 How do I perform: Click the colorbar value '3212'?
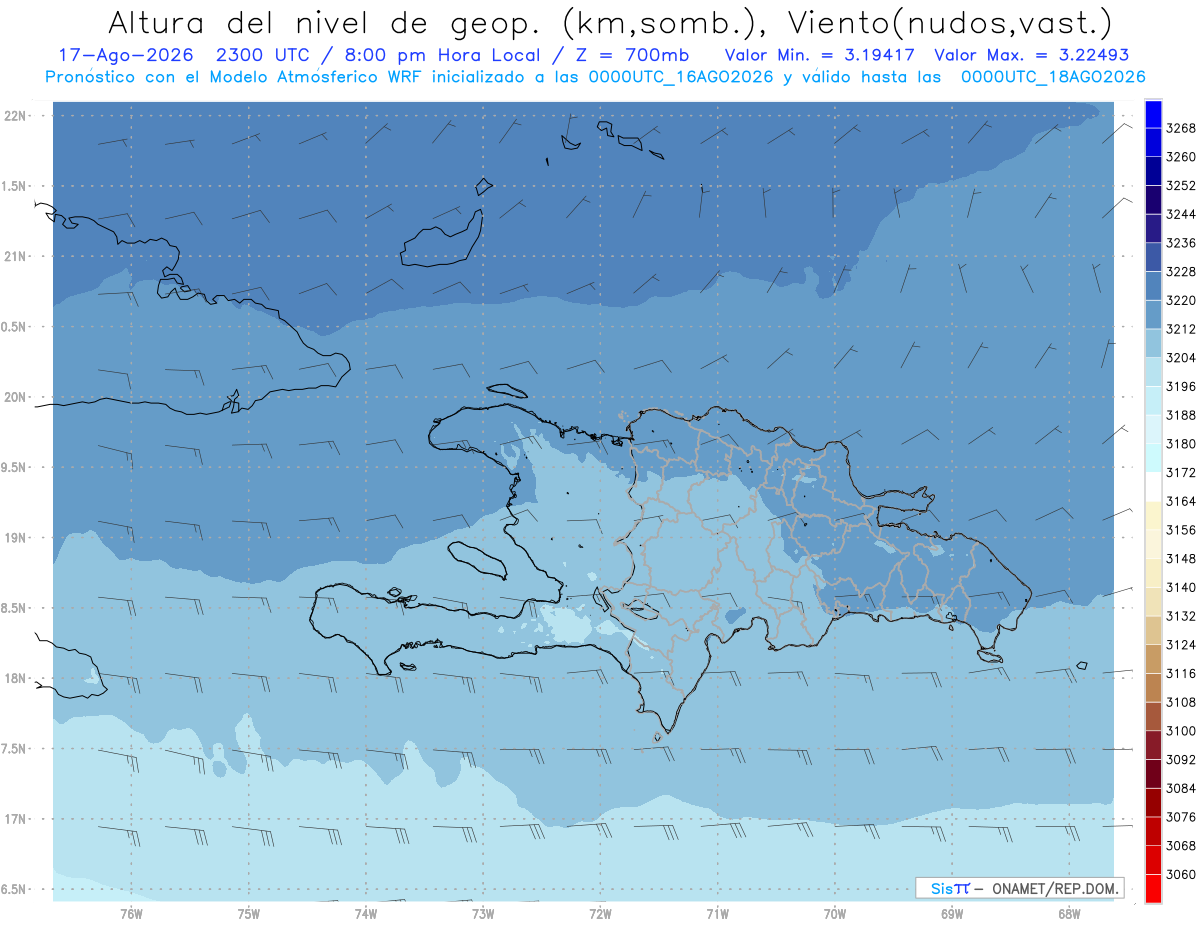[1181, 329]
